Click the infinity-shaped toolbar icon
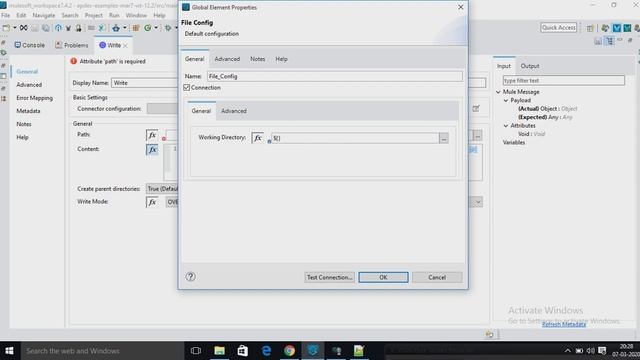This screenshot has height=360, width=640. point(24,28)
